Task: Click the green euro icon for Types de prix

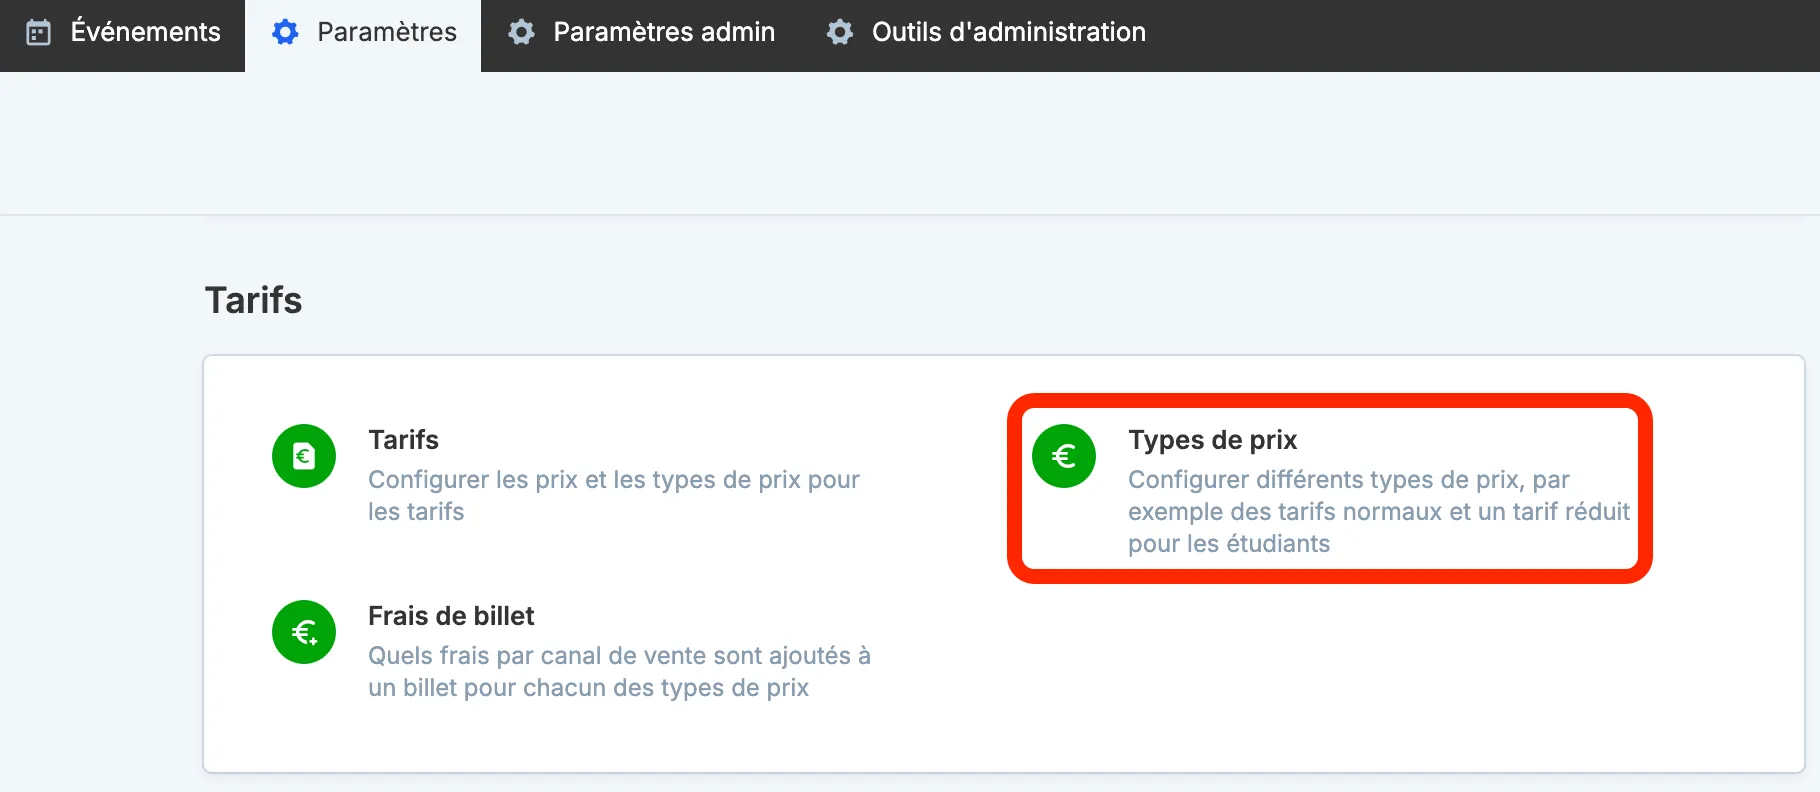Action: [x=1064, y=456]
